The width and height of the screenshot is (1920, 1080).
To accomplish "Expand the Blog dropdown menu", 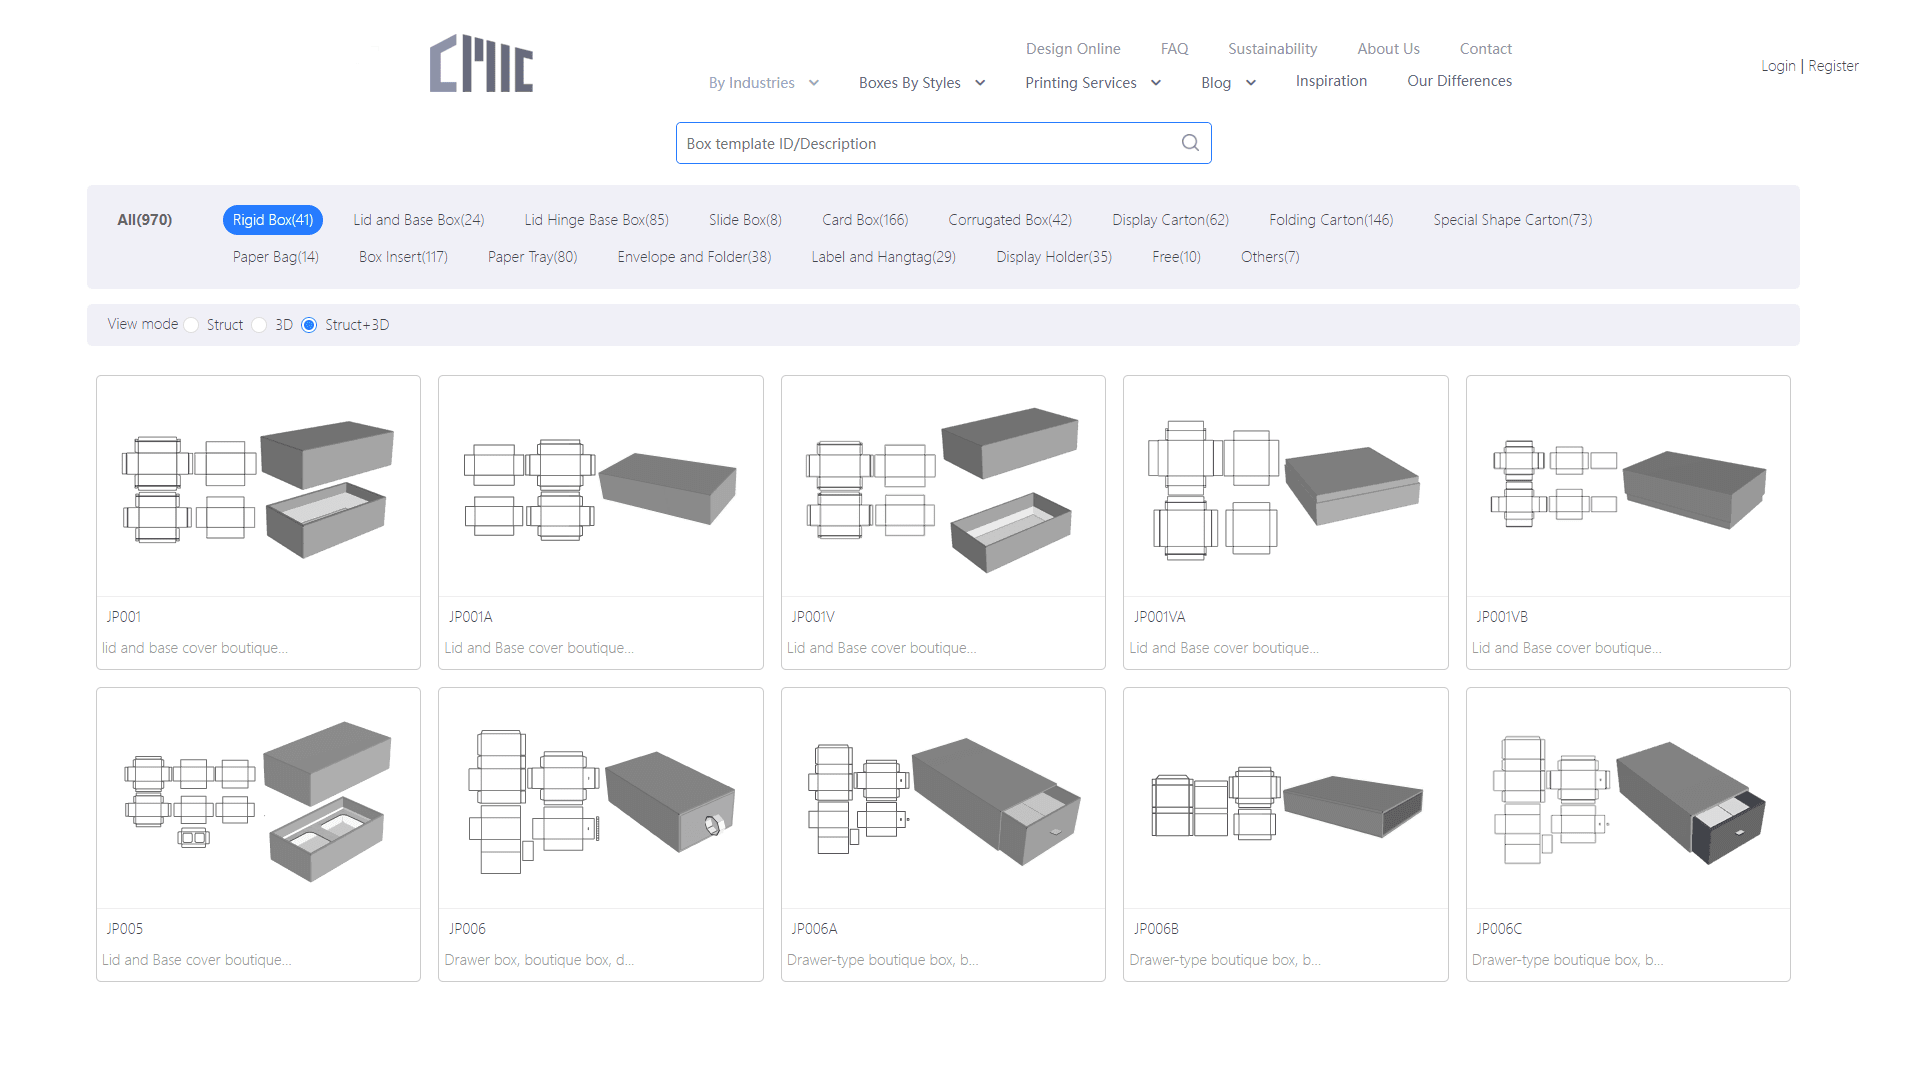I will (x=1228, y=83).
